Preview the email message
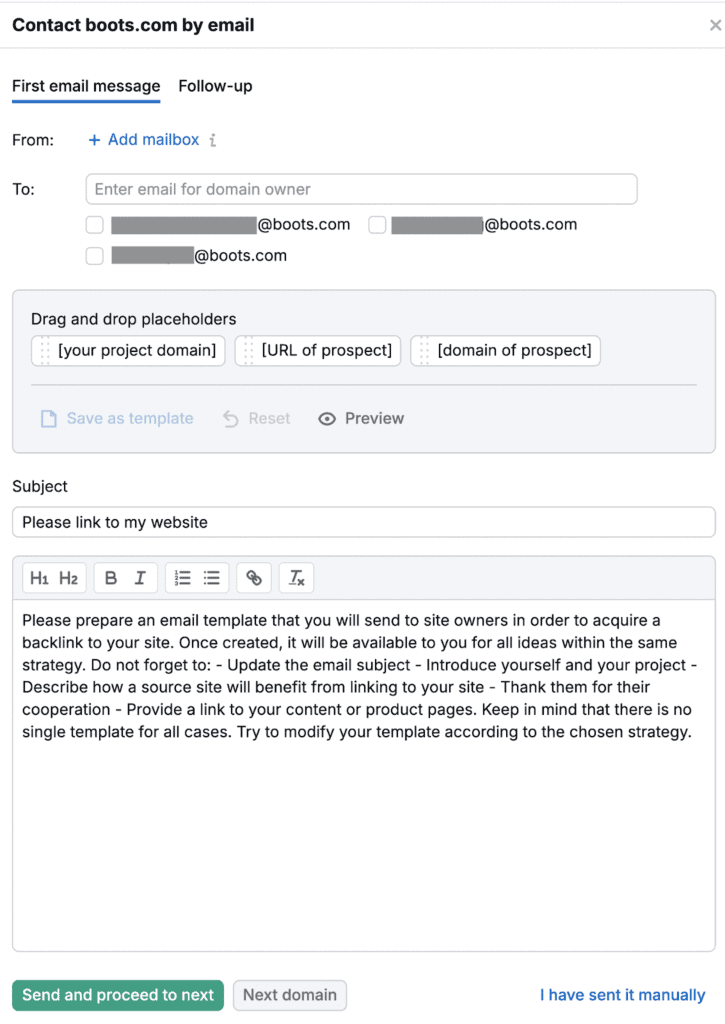This screenshot has height=1024, width=725. coord(361,418)
